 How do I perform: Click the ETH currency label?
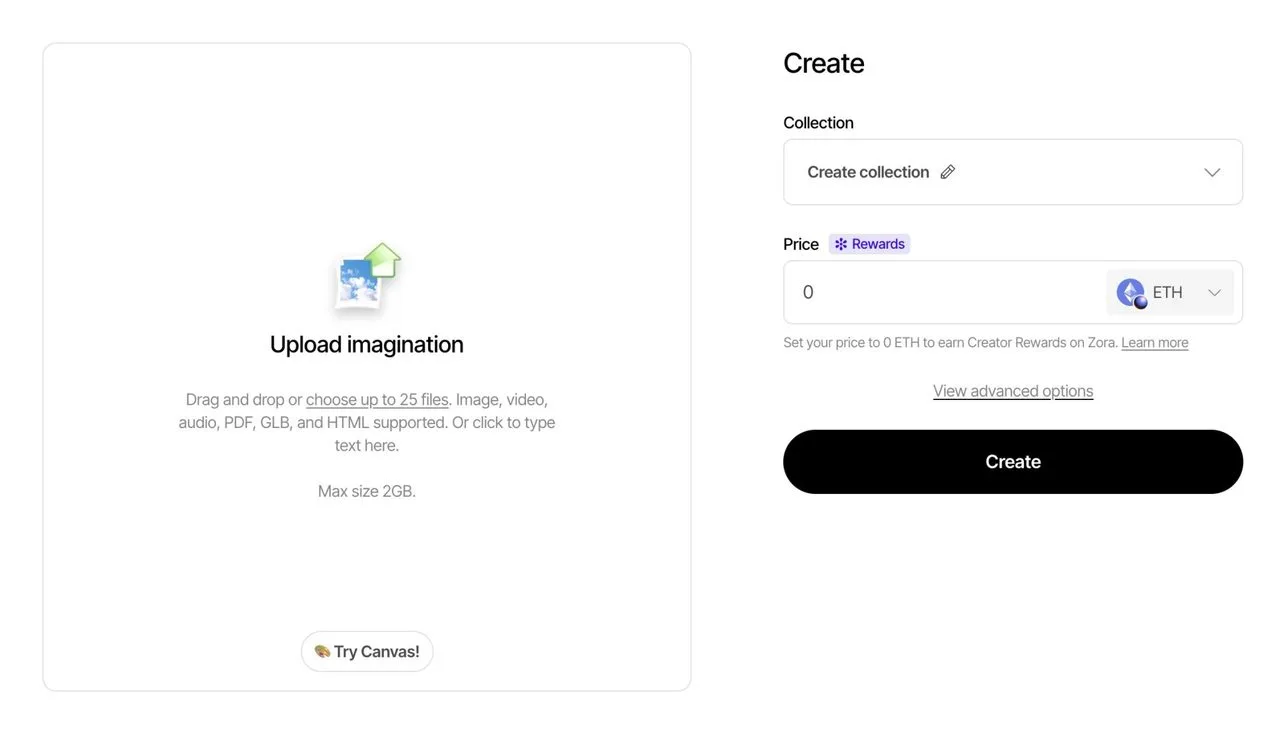1167,292
